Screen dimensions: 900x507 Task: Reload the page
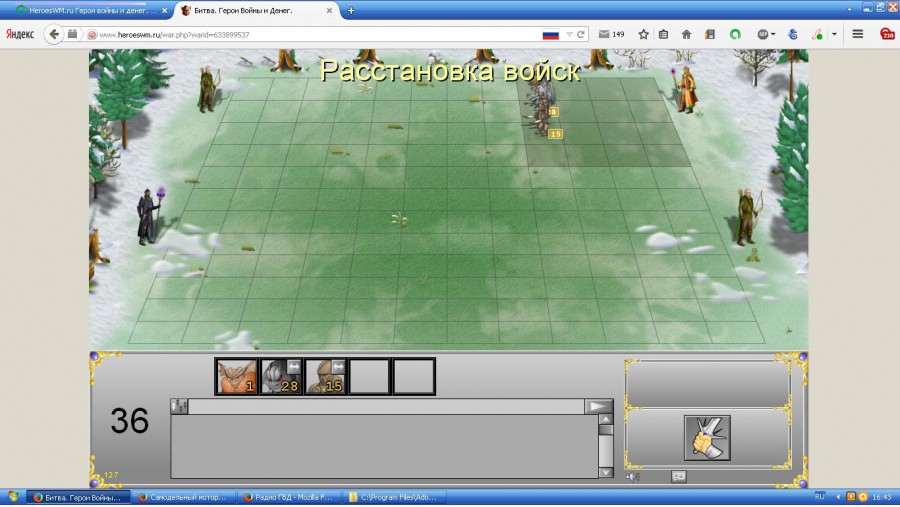click(581, 34)
